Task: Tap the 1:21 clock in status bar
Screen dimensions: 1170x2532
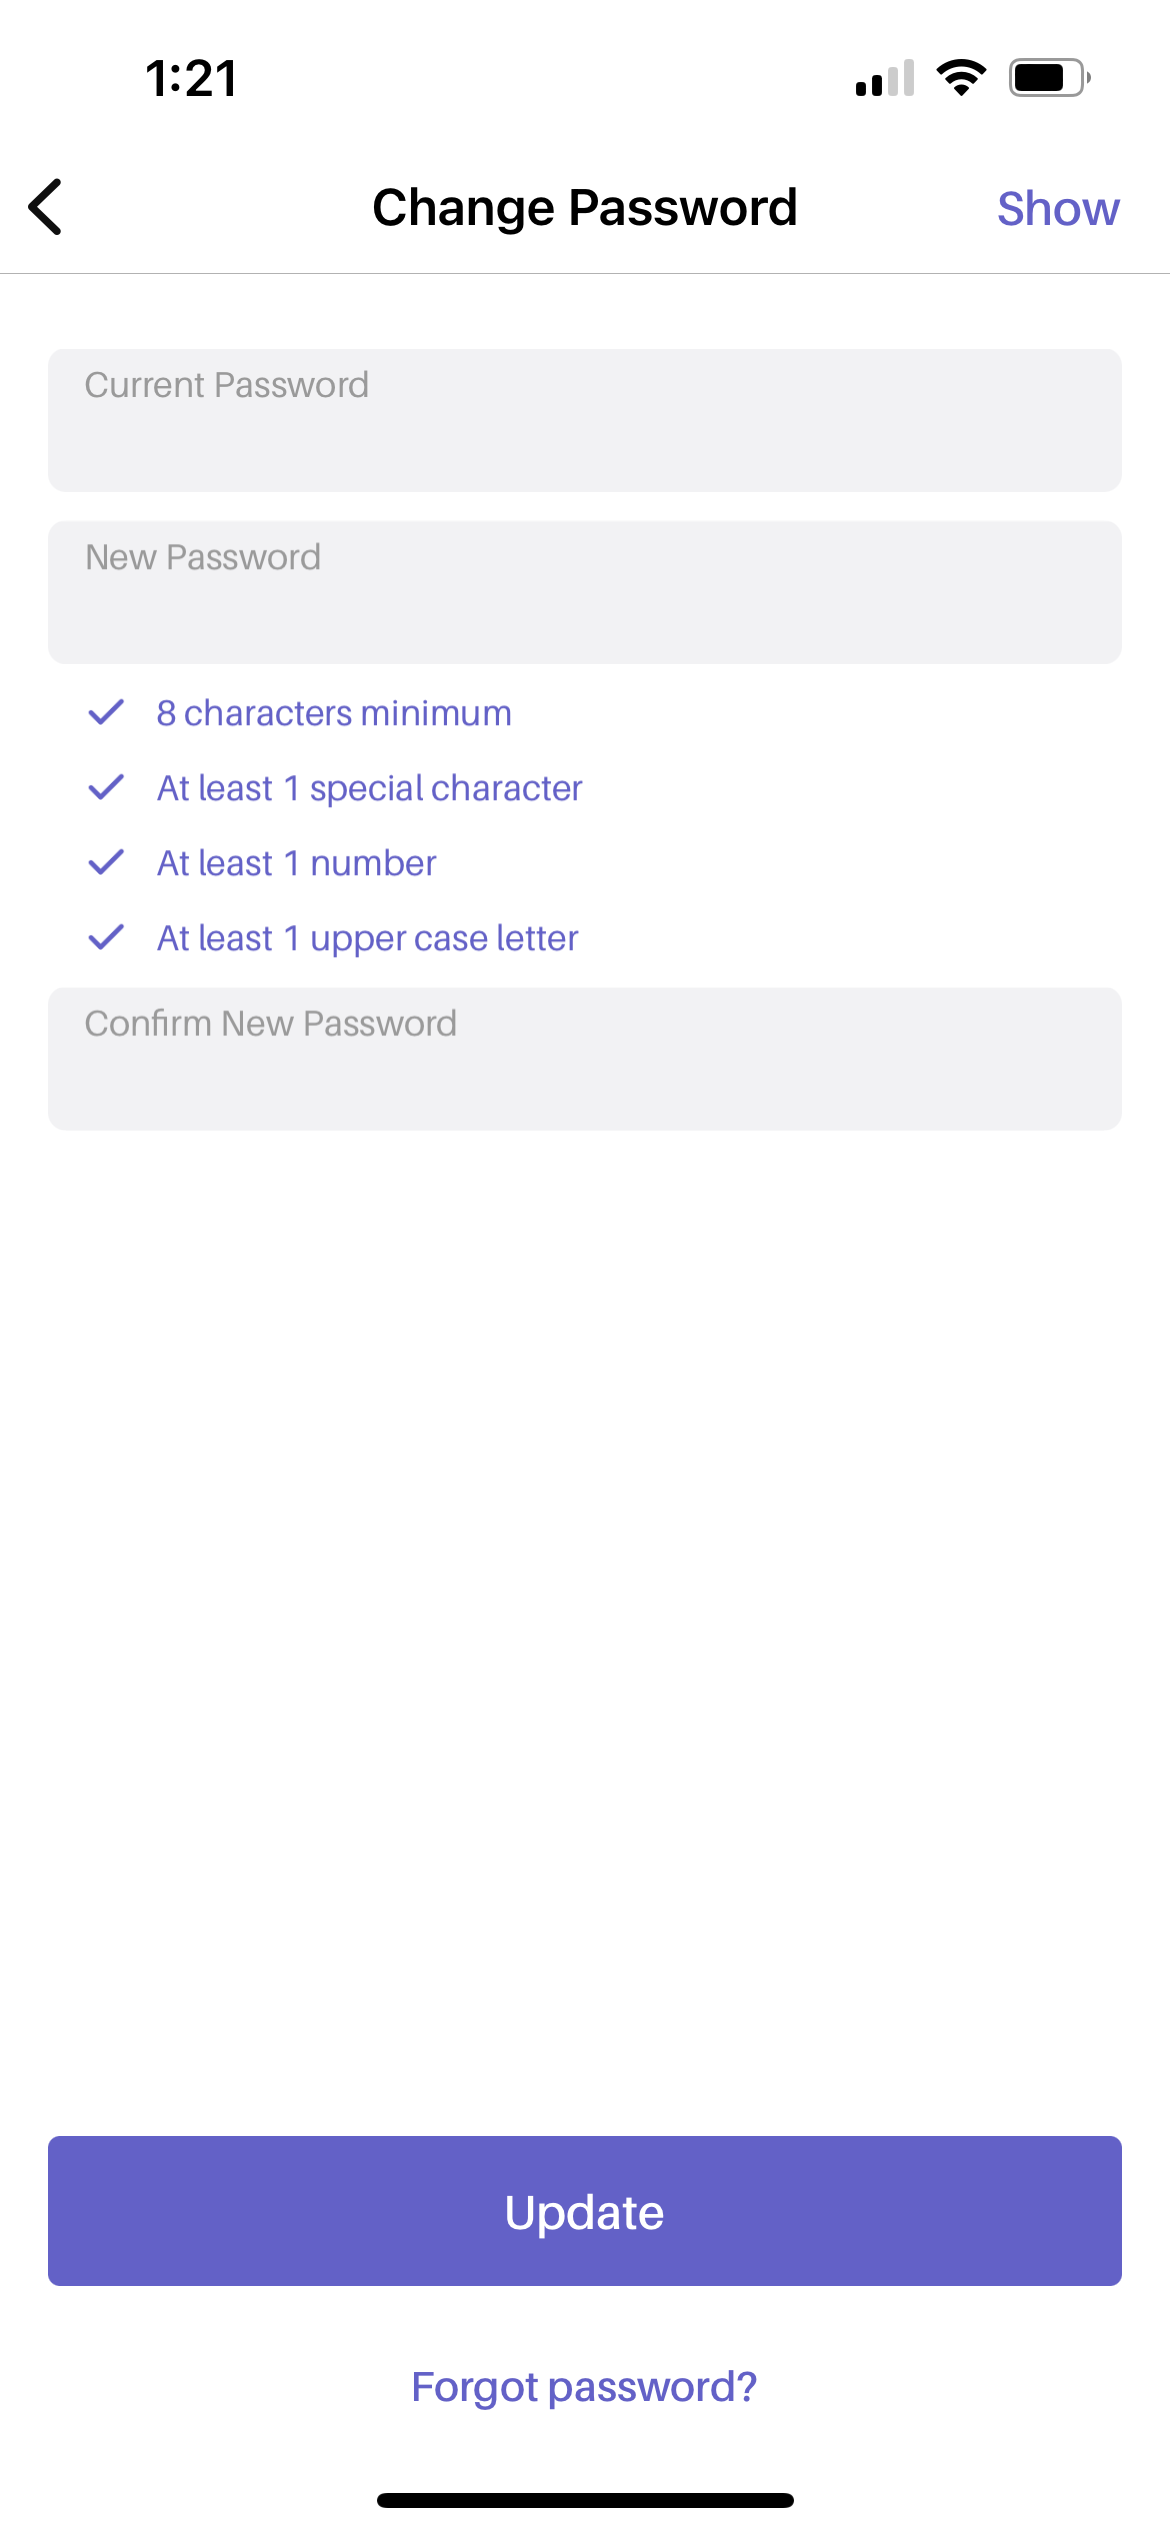Action: point(191,78)
